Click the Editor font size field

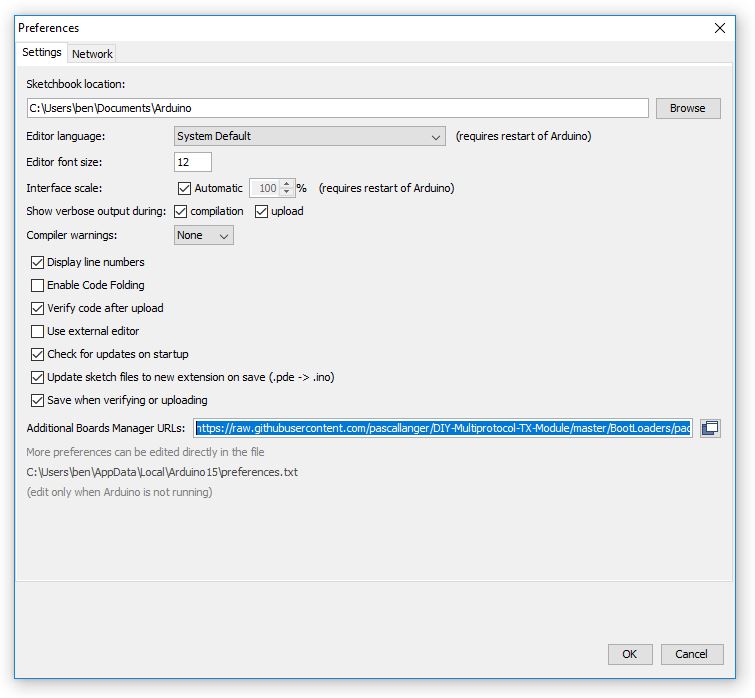pyautogui.click(x=193, y=162)
